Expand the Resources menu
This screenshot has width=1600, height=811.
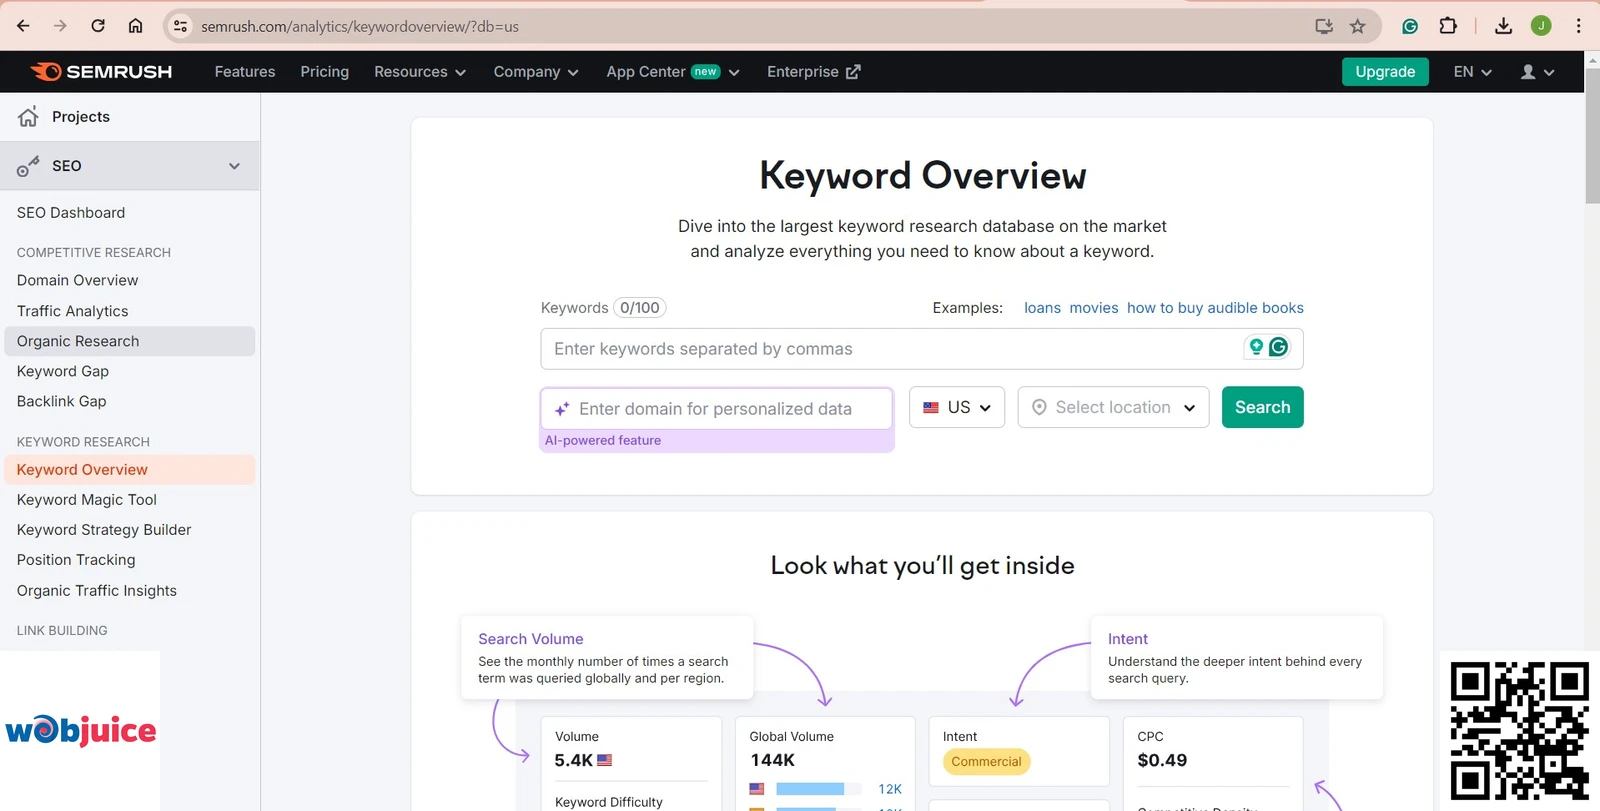click(x=420, y=72)
